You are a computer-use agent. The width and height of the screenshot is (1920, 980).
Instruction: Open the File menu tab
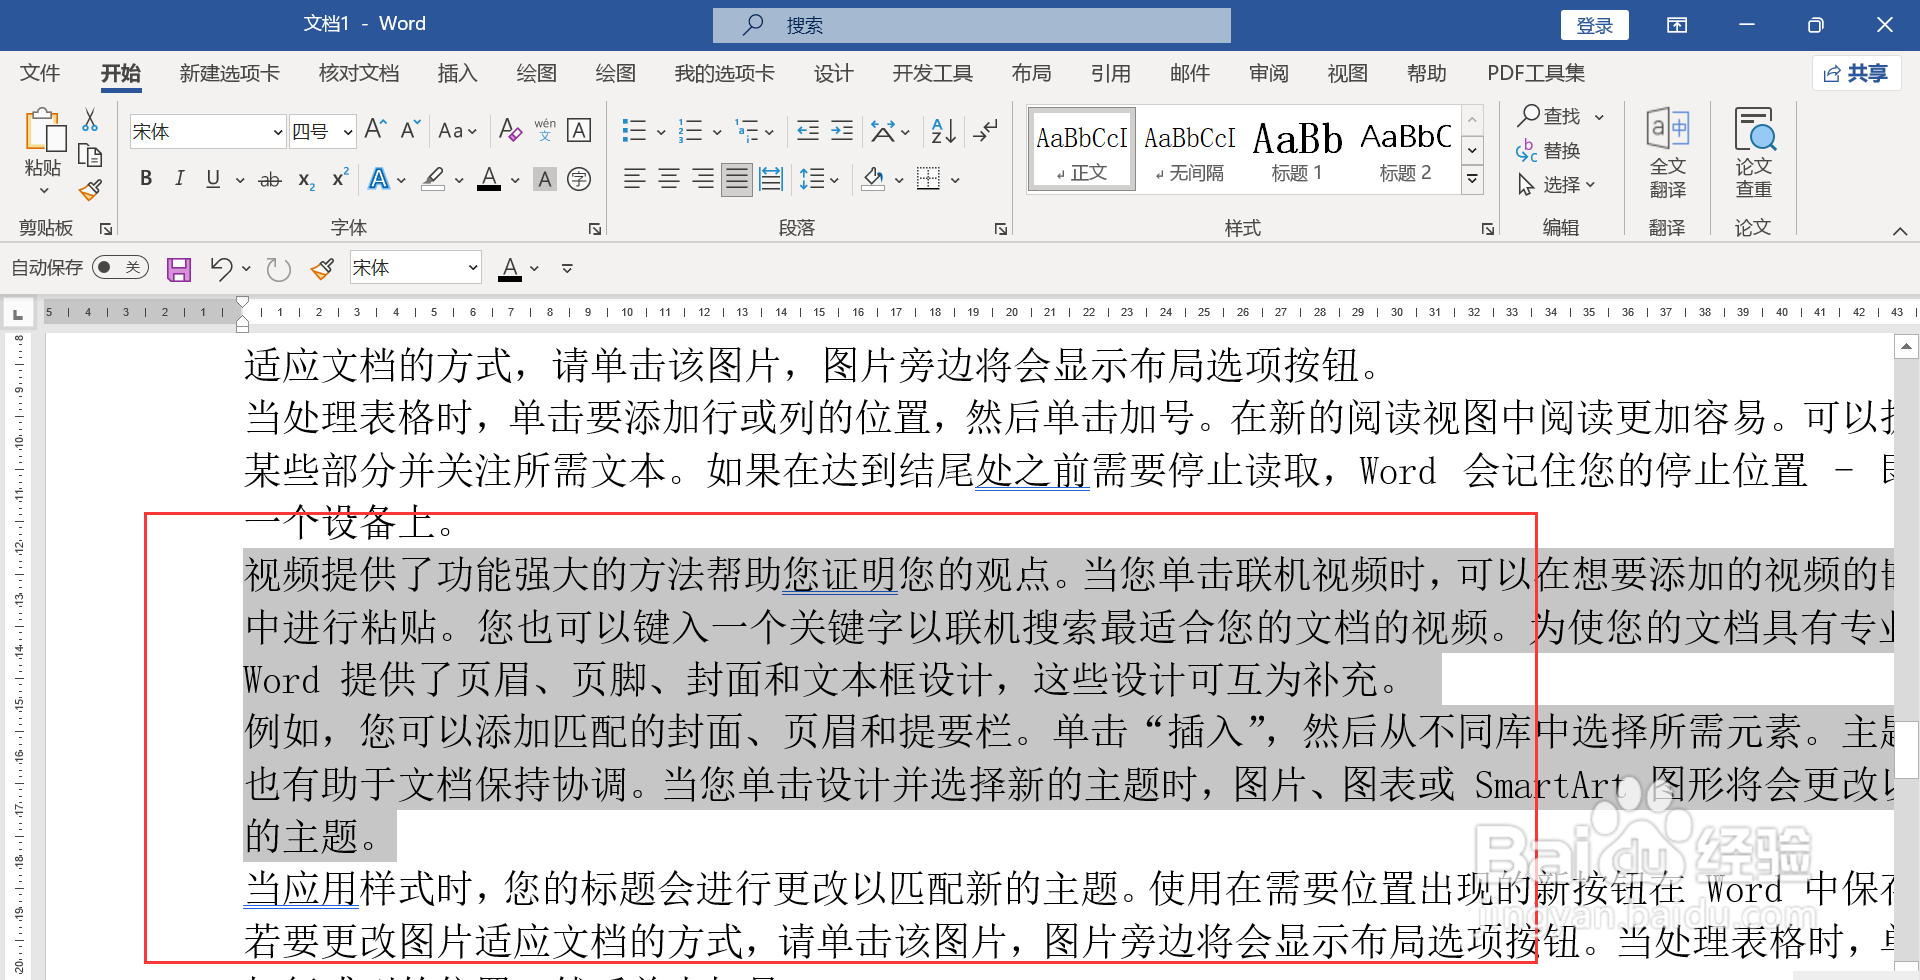pyautogui.click(x=40, y=73)
